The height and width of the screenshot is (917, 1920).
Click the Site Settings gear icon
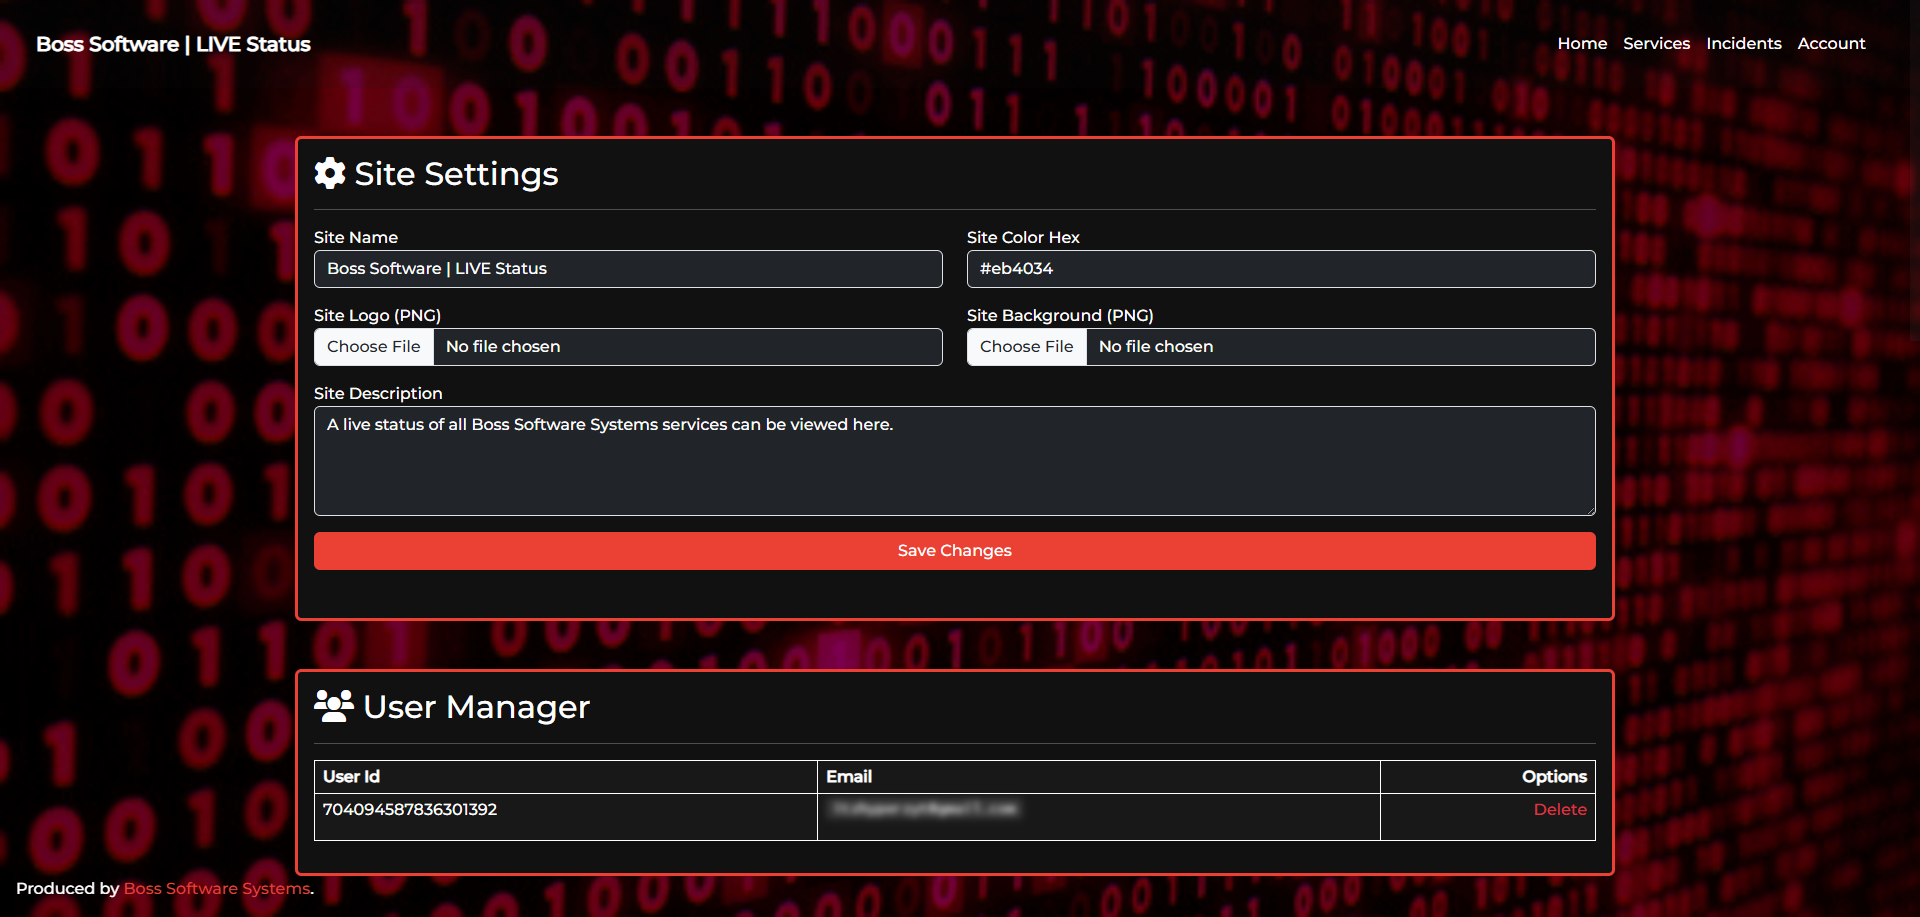click(330, 173)
